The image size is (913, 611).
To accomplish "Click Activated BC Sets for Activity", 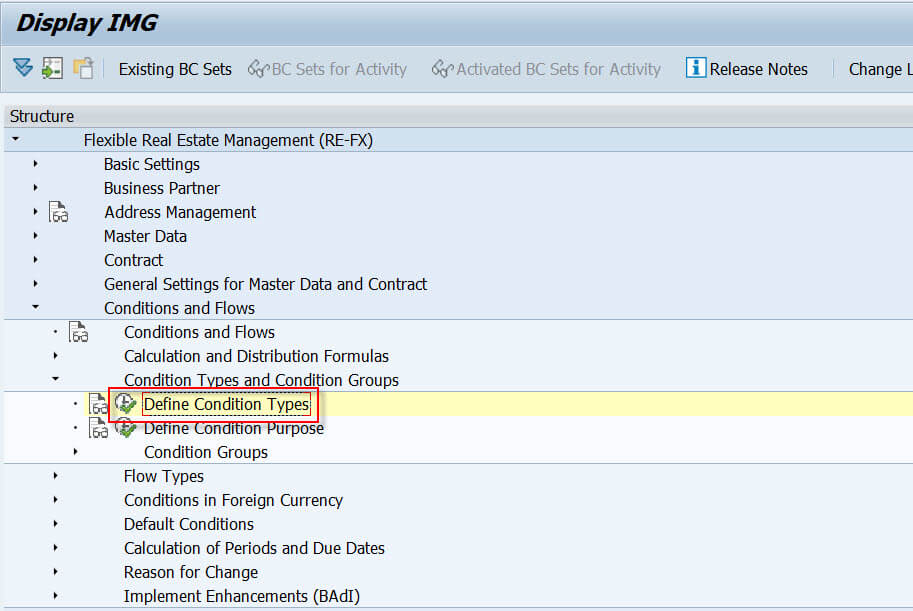I will [546, 69].
